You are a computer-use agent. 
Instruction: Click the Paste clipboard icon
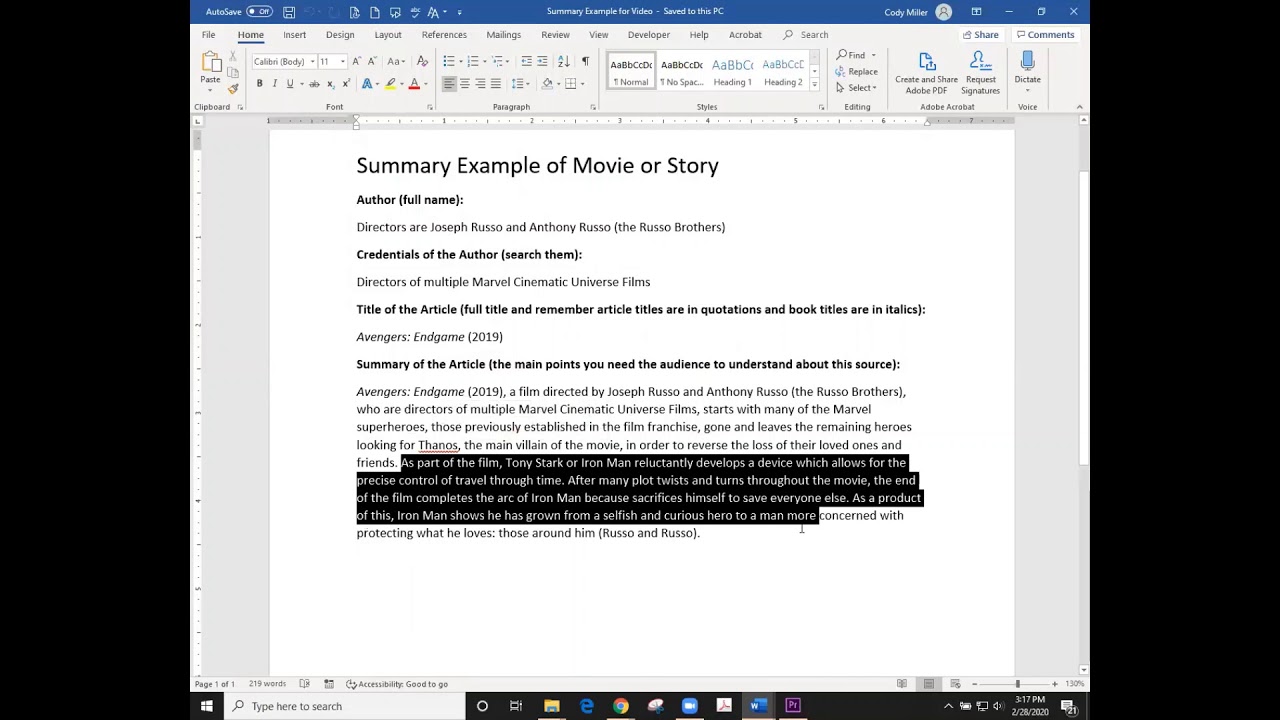pyautogui.click(x=210, y=62)
